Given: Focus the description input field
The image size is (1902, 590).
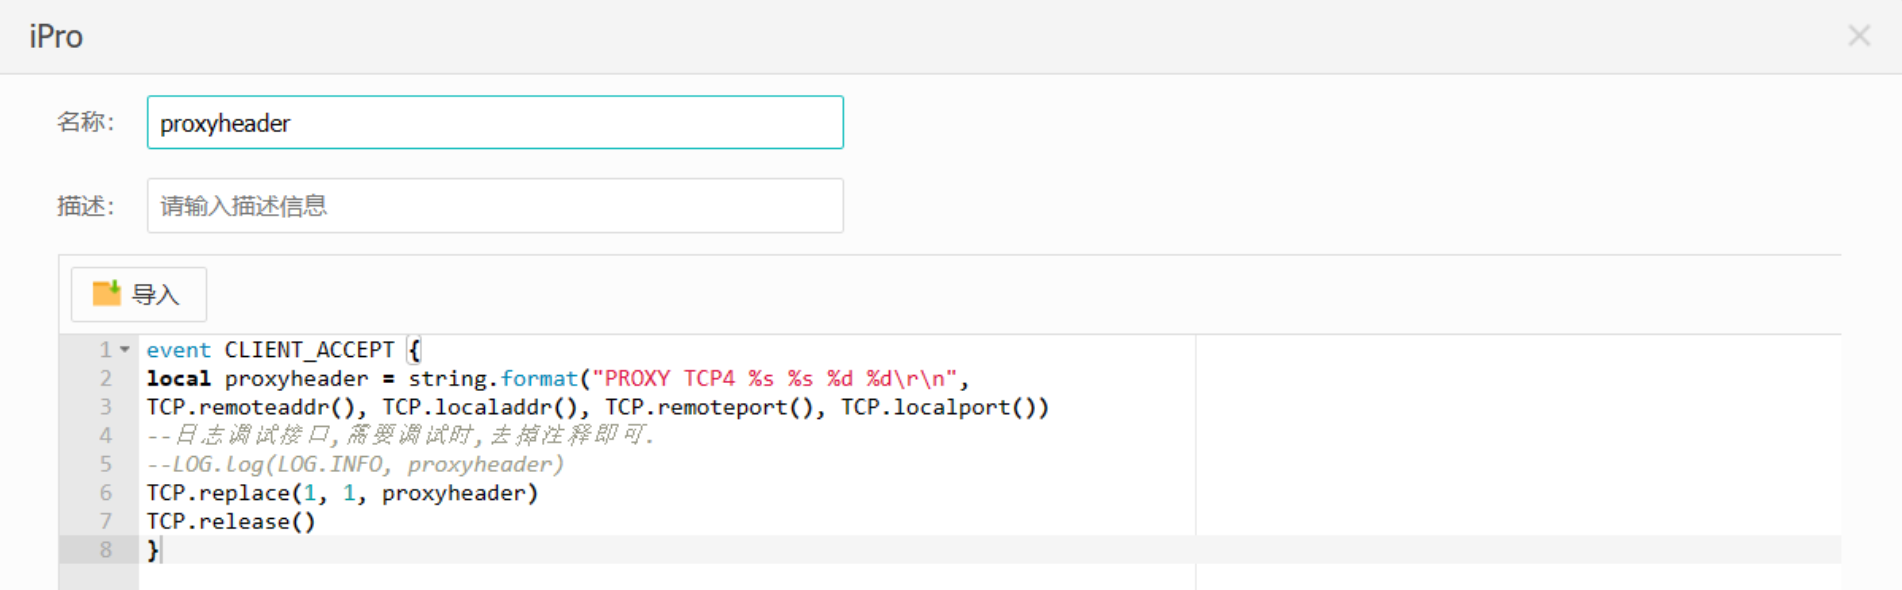Looking at the screenshot, I should (x=495, y=206).
